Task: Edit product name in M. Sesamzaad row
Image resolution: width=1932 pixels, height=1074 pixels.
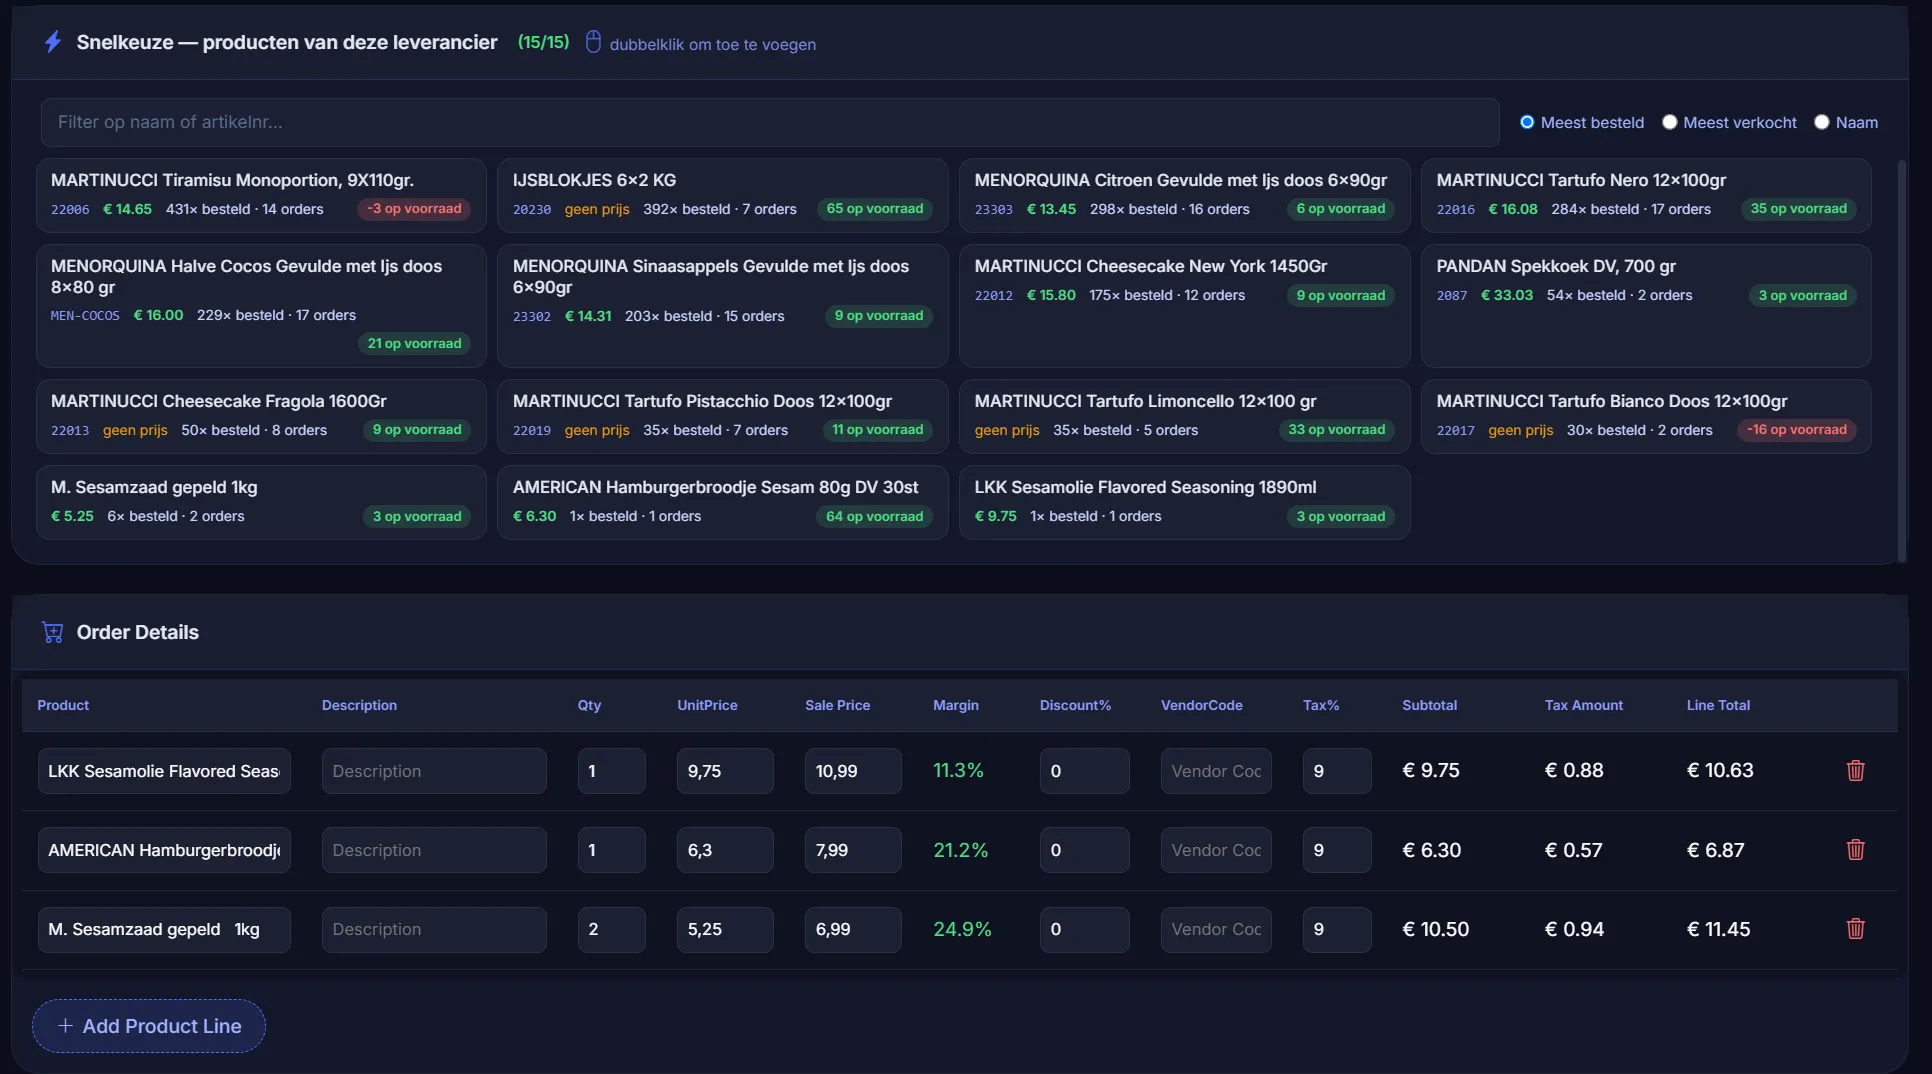Action: tap(164, 929)
